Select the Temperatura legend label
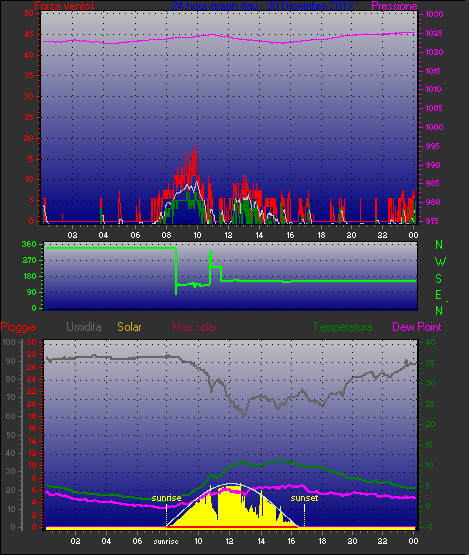The width and height of the screenshot is (469, 555). 342,327
